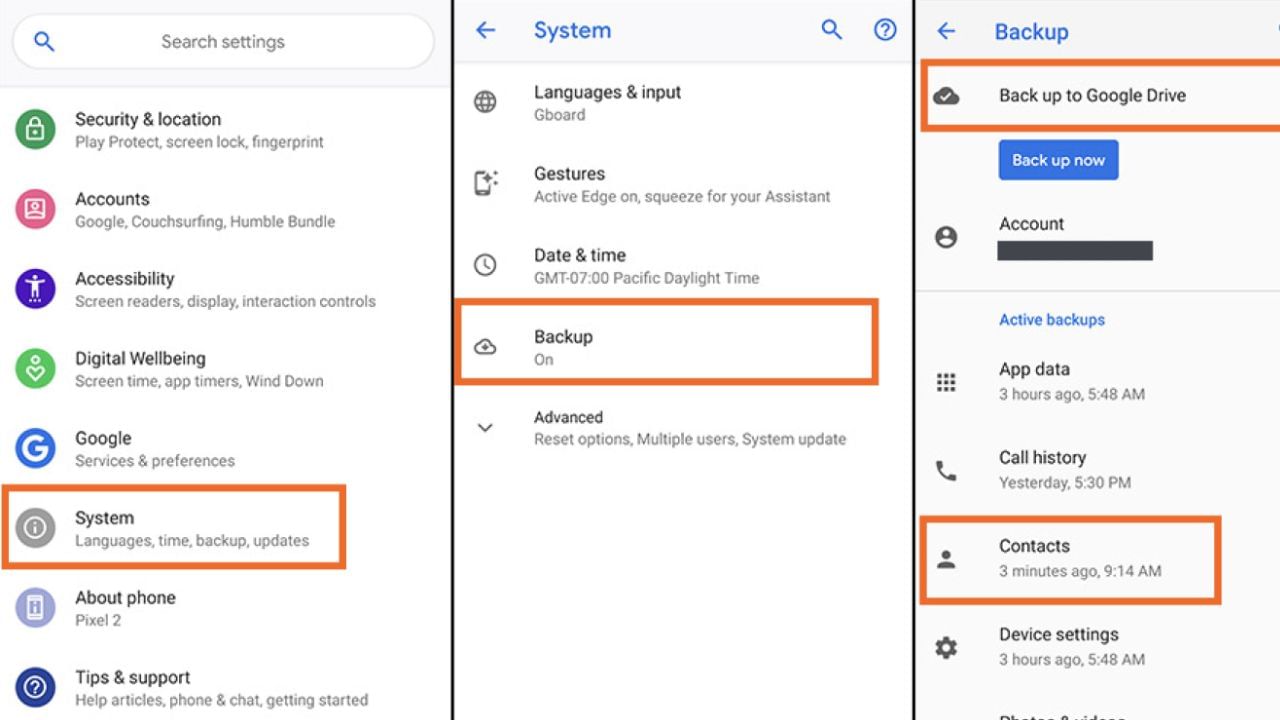This screenshot has width=1280, height=720.
Task: Open Languages & input Gboard
Action: [683, 102]
